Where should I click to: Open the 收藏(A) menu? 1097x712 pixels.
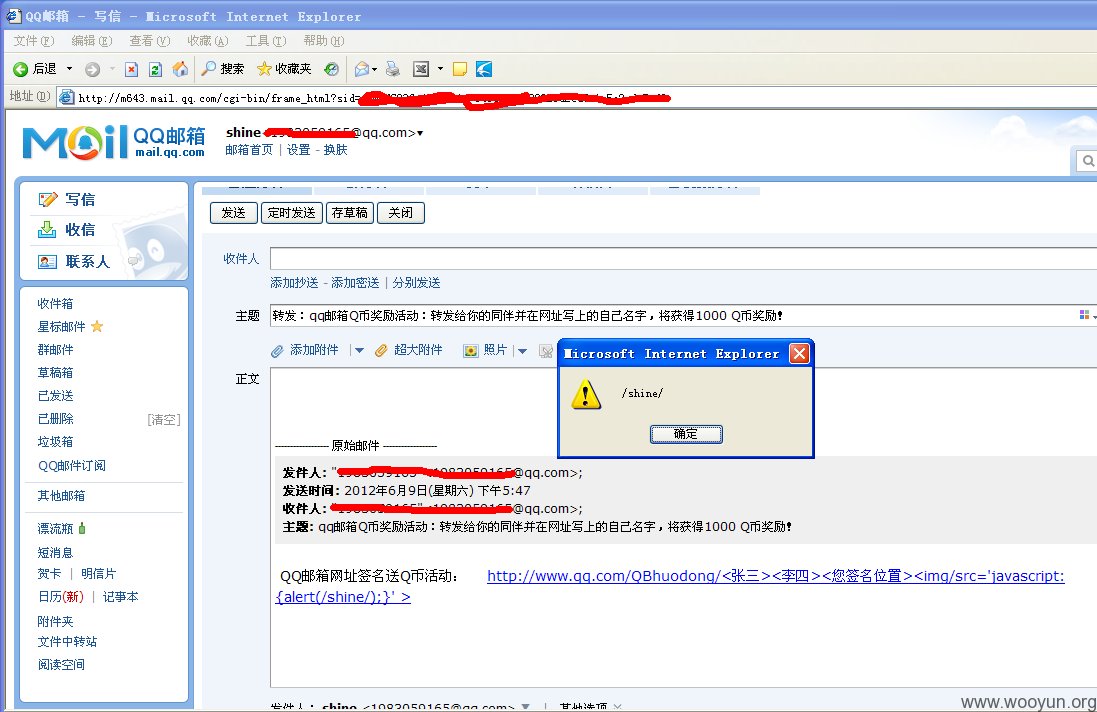pos(208,41)
